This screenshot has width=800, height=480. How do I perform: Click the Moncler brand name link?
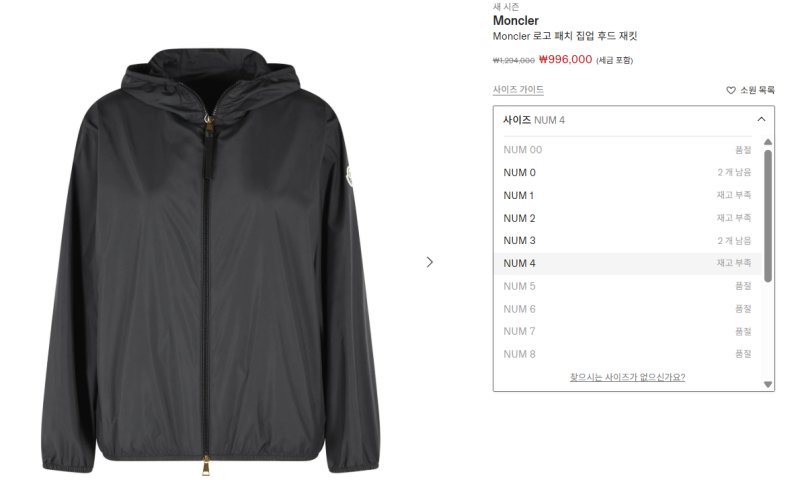(x=515, y=21)
